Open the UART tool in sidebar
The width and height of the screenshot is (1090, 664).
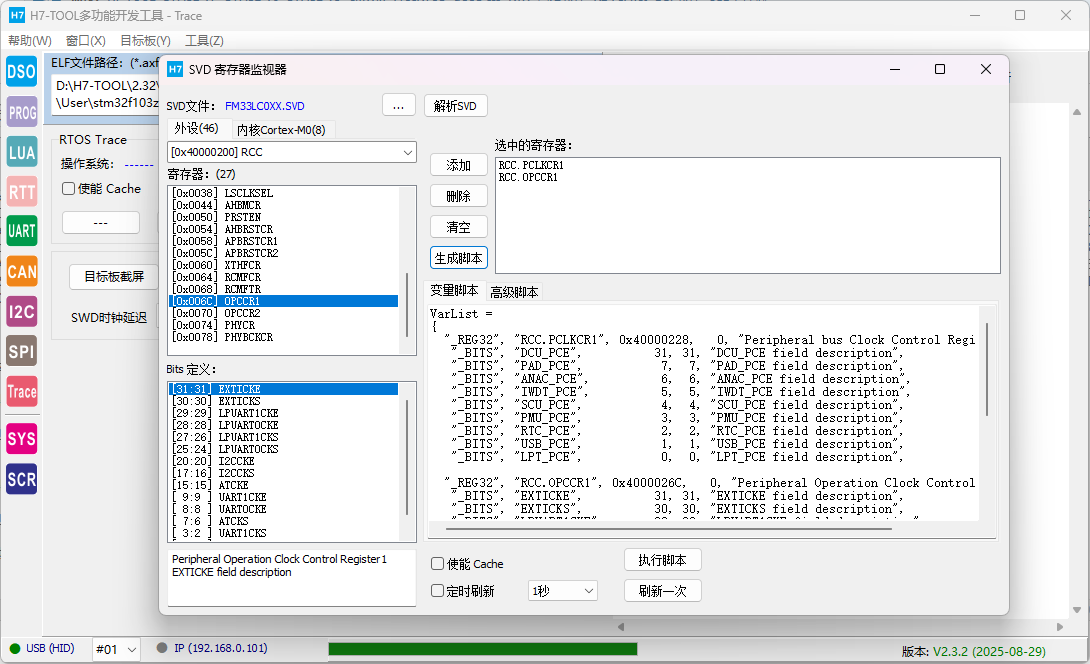point(22,231)
